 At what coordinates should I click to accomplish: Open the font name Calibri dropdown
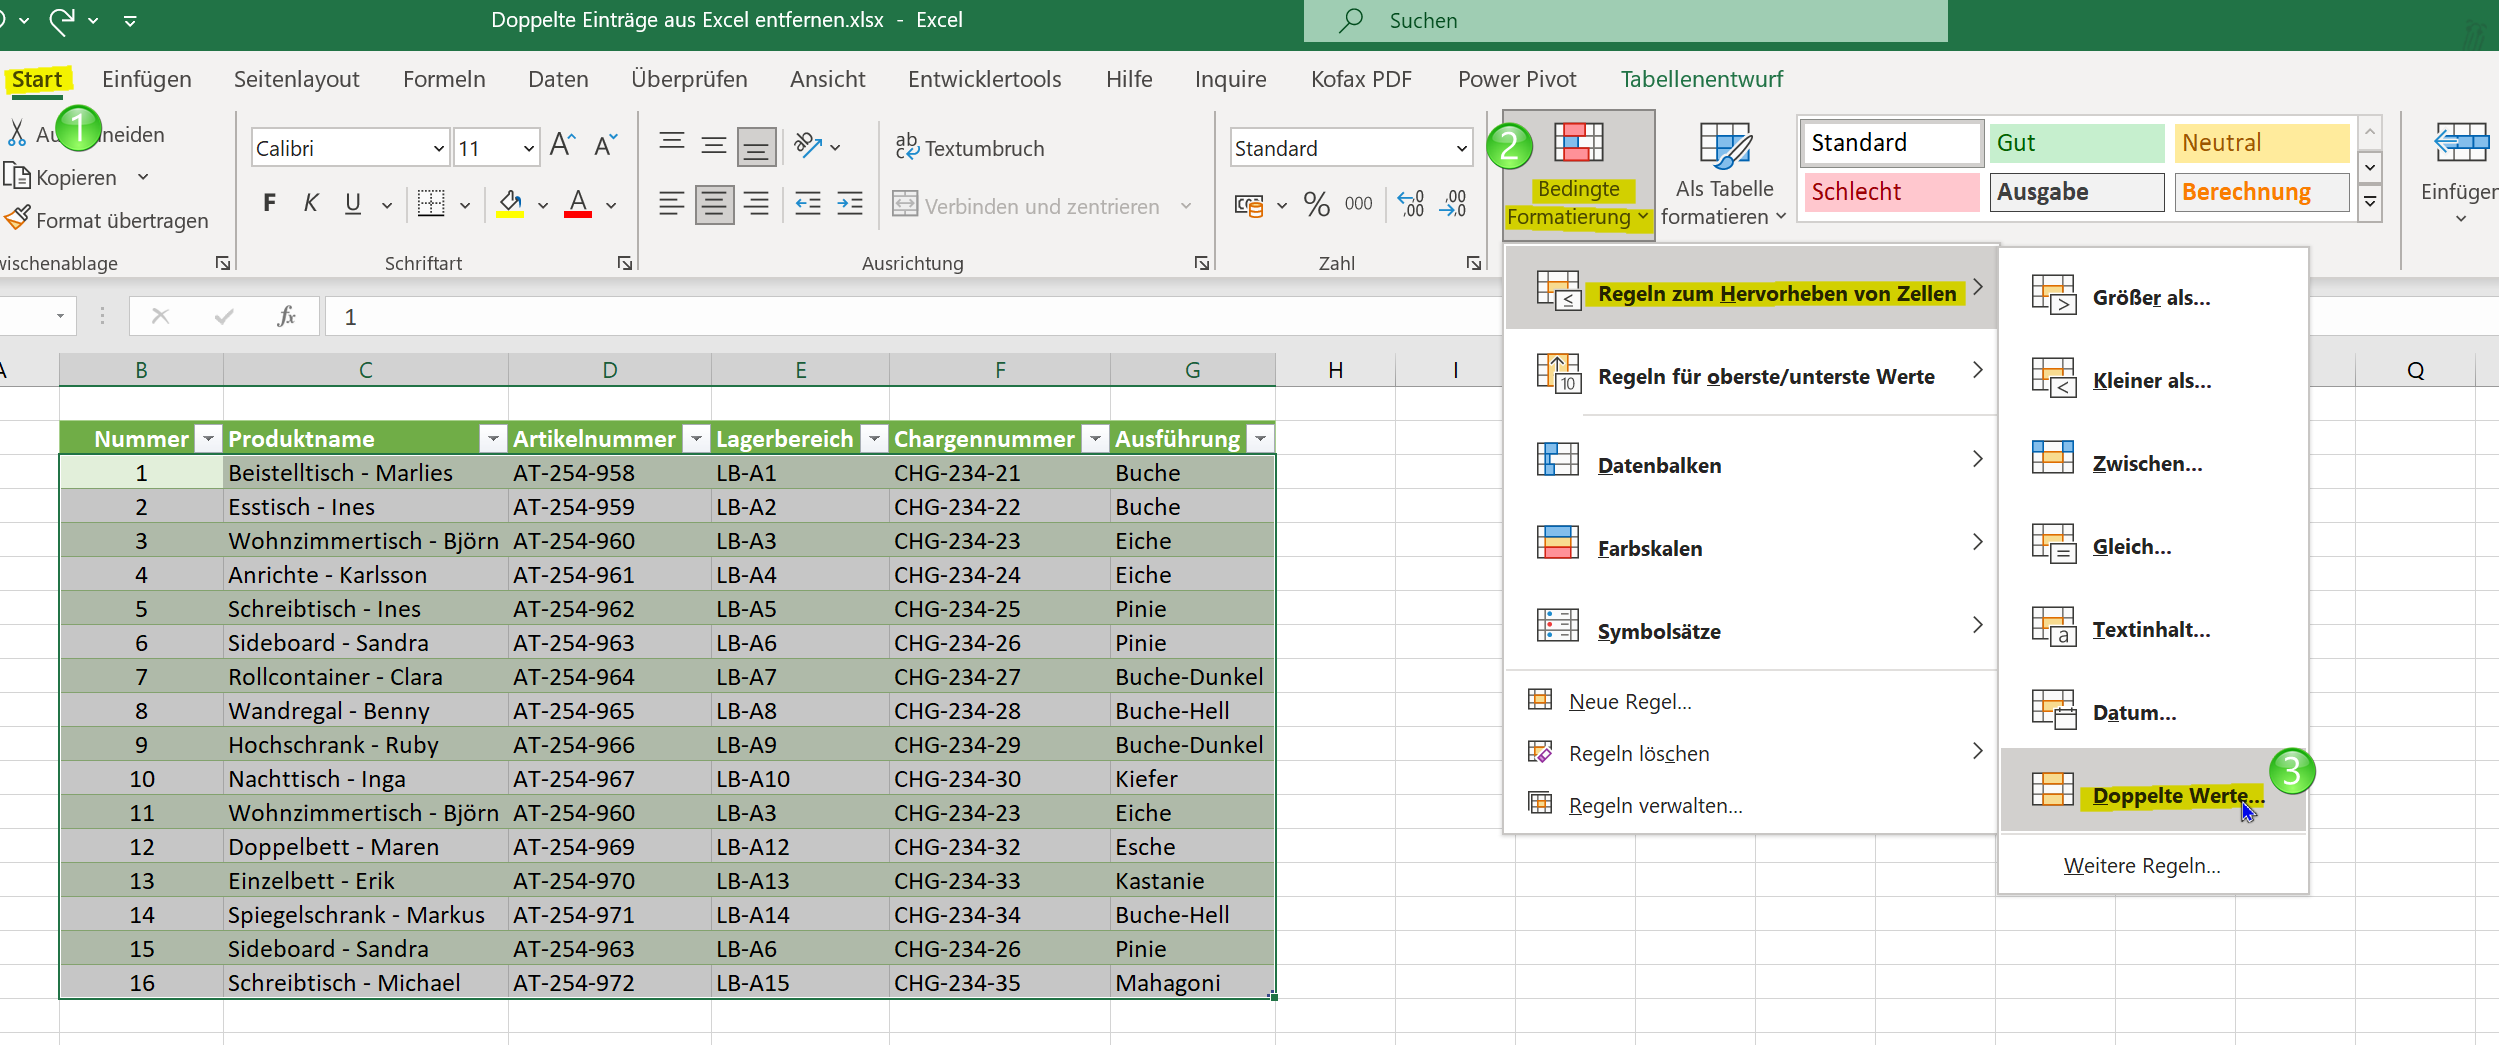tap(438, 148)
